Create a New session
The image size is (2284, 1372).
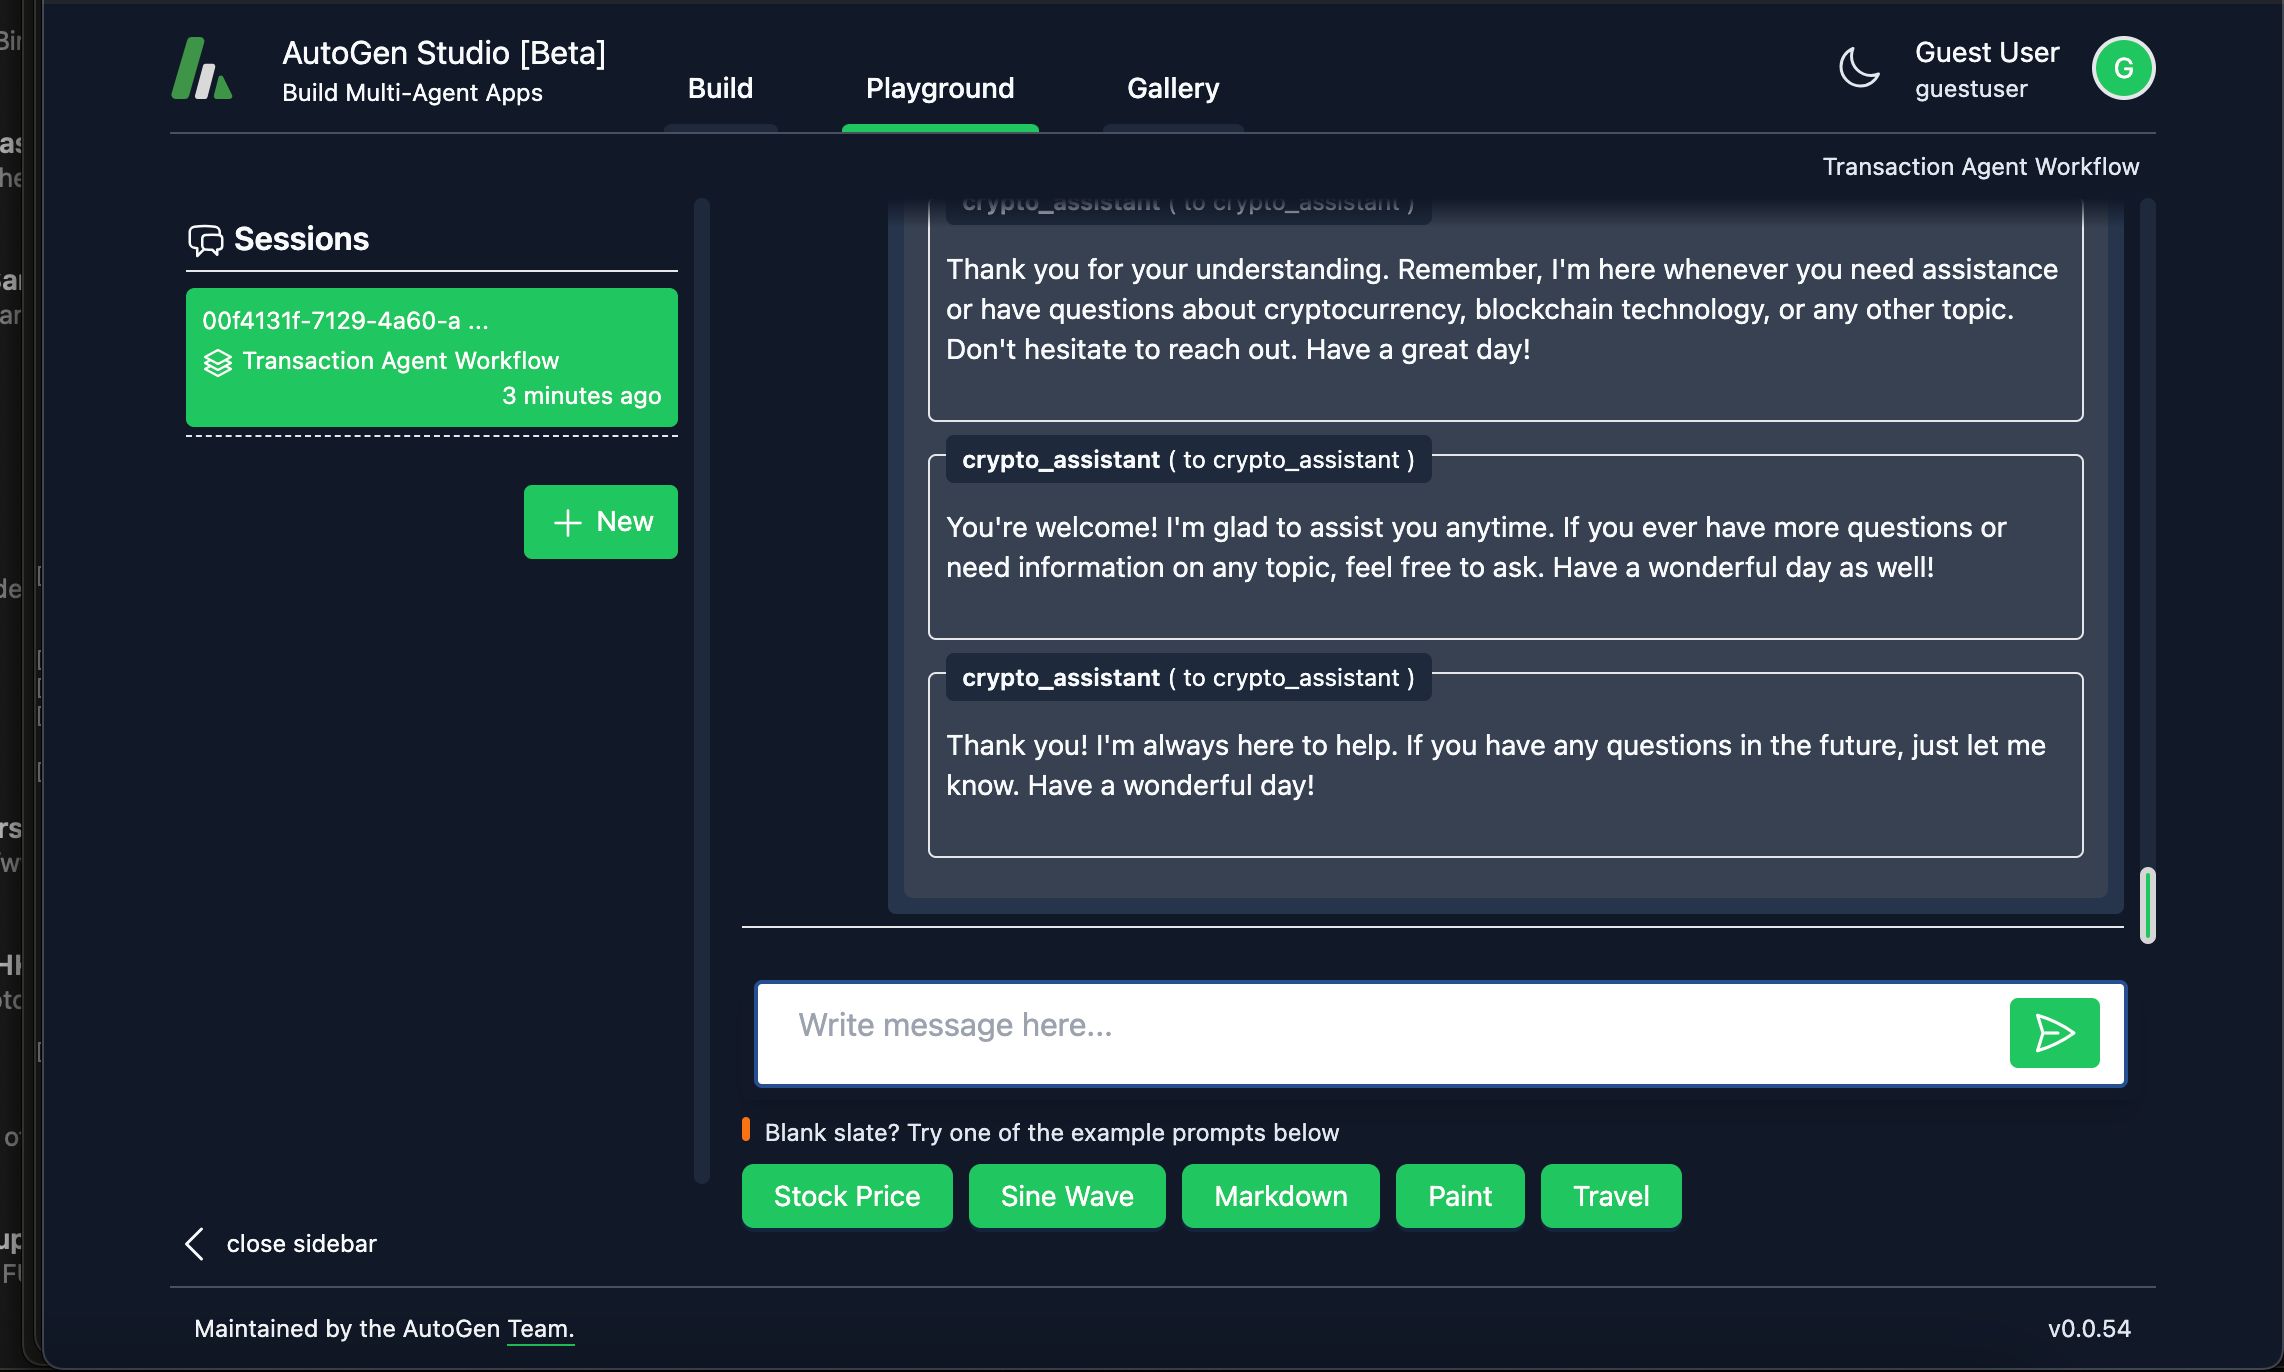(601, 522)
